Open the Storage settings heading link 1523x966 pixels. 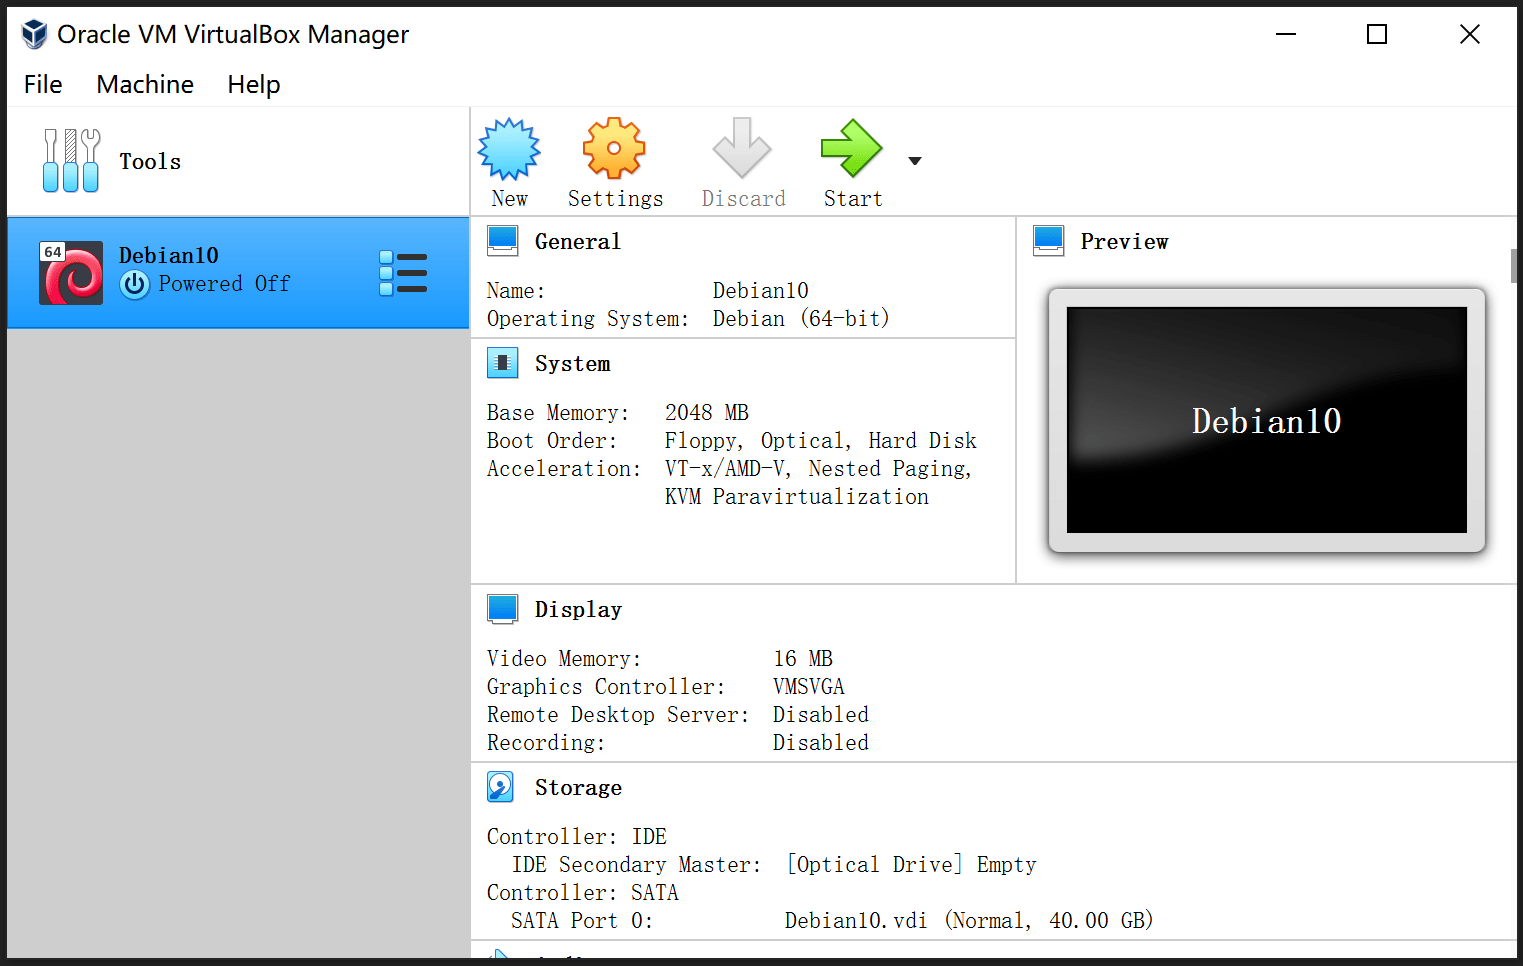[578, 788]
